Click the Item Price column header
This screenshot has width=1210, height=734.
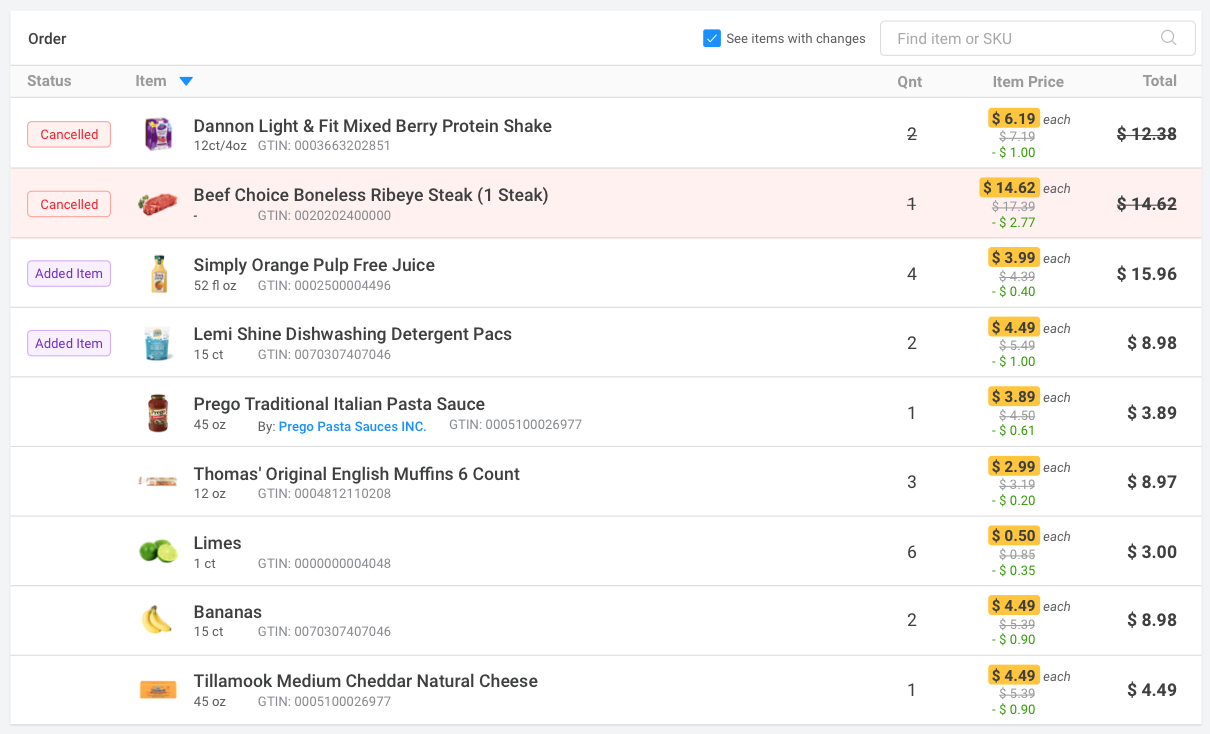tap(1027, 82)
